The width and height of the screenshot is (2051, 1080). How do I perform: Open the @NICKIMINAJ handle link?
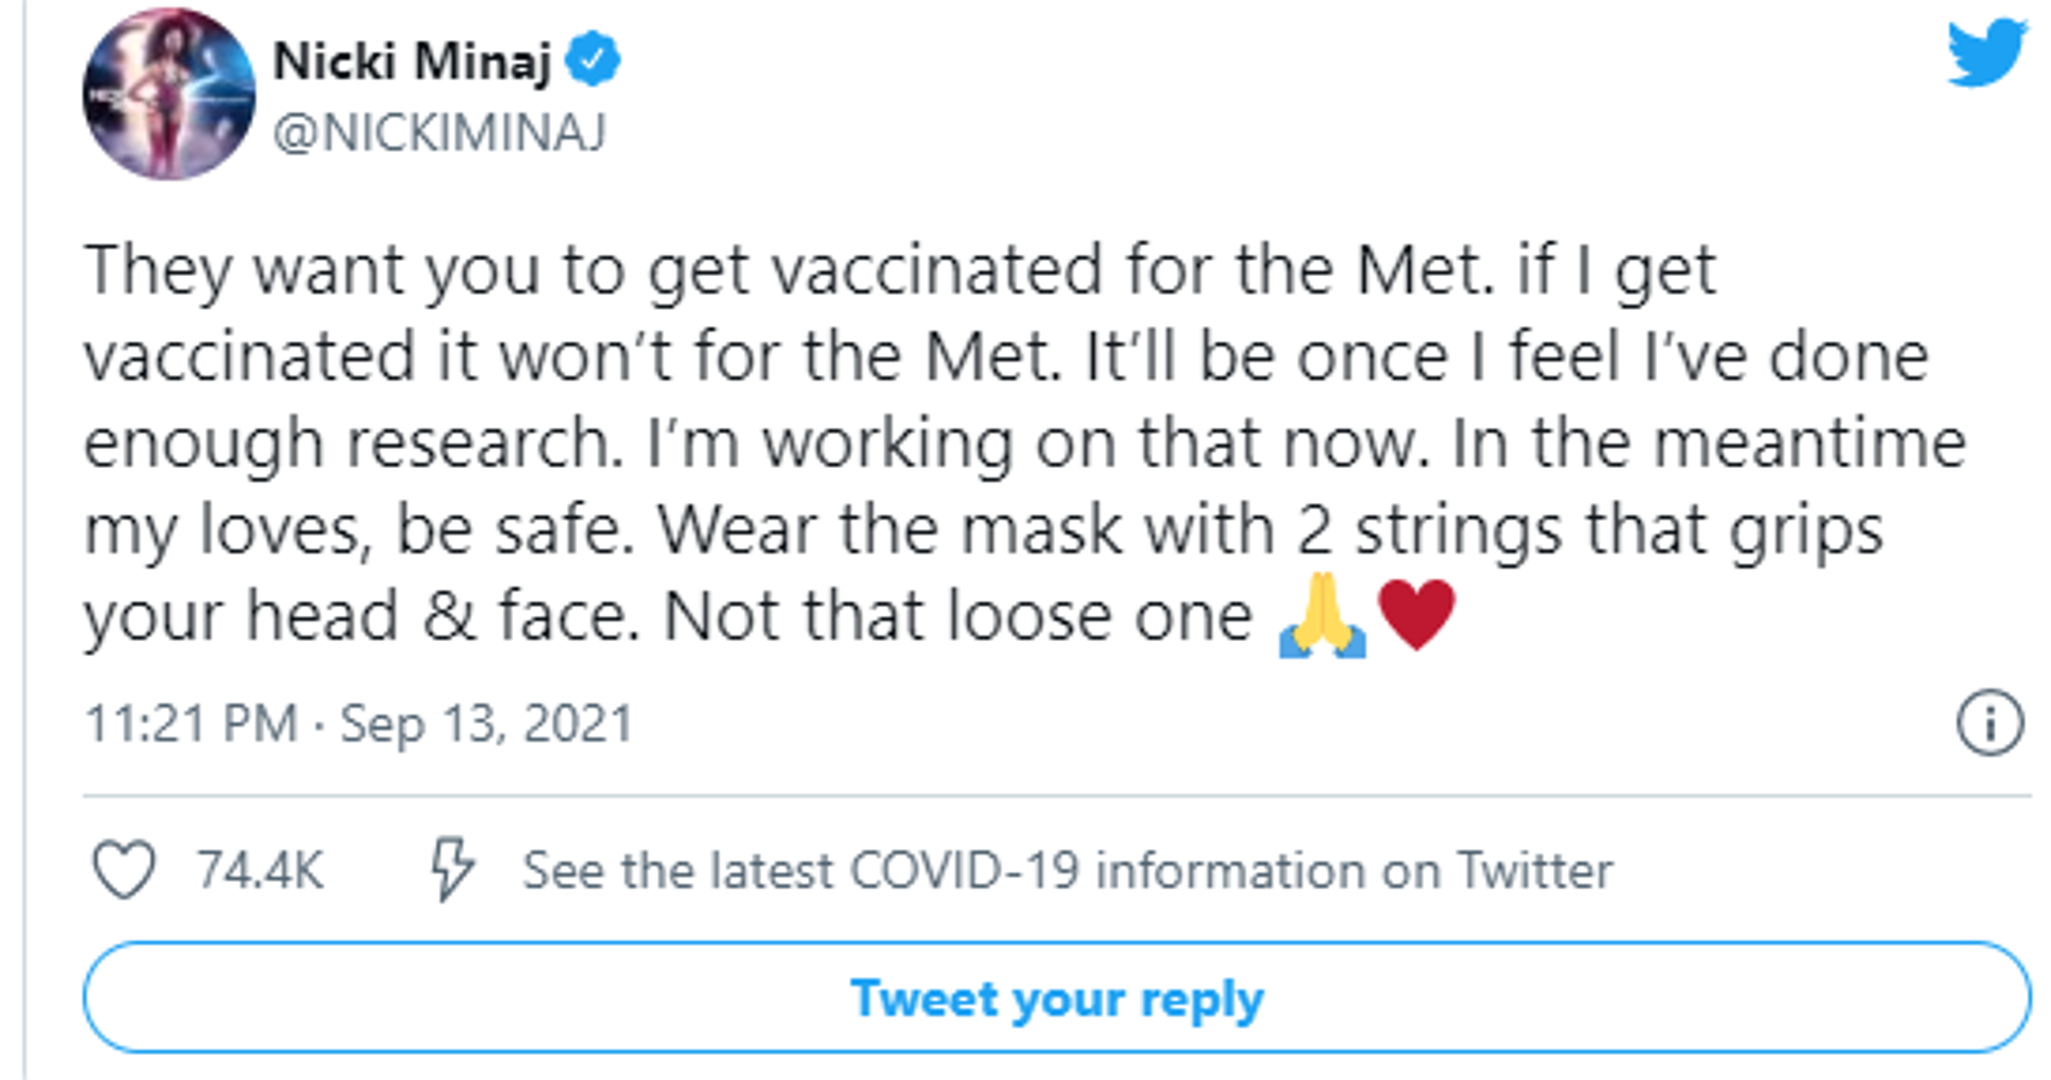[440, 132]
